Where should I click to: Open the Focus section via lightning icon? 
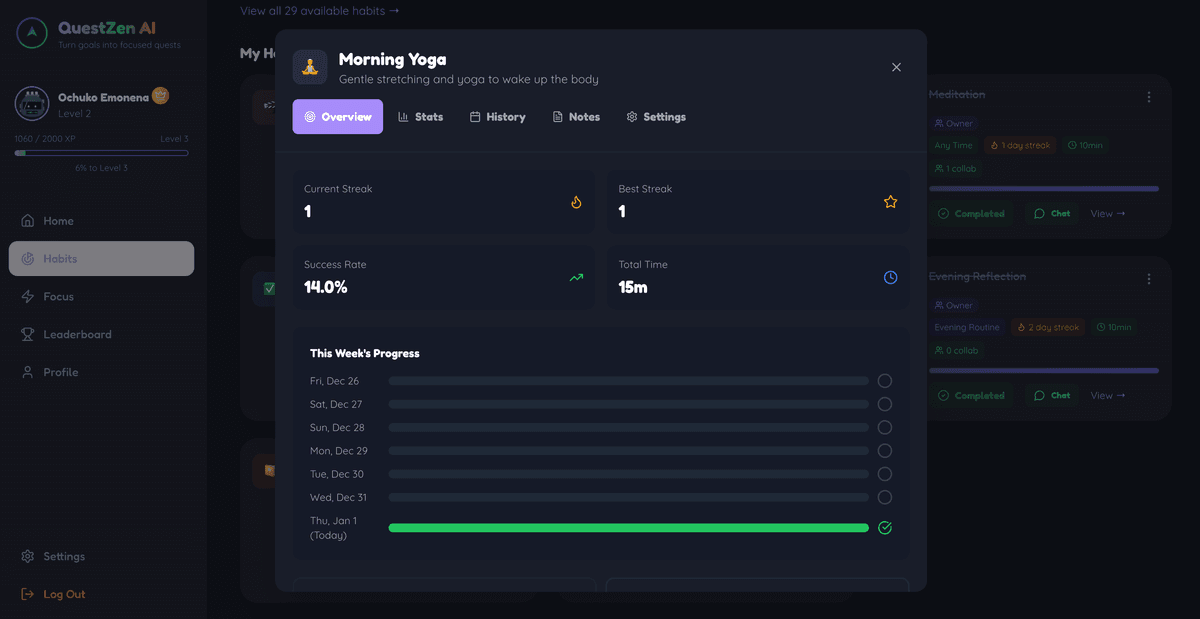click(x=27, y=296)
